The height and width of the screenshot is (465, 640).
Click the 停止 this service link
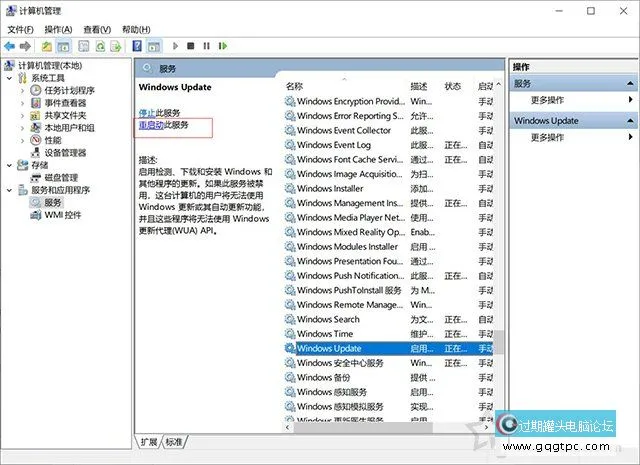(x=147, y=113)
